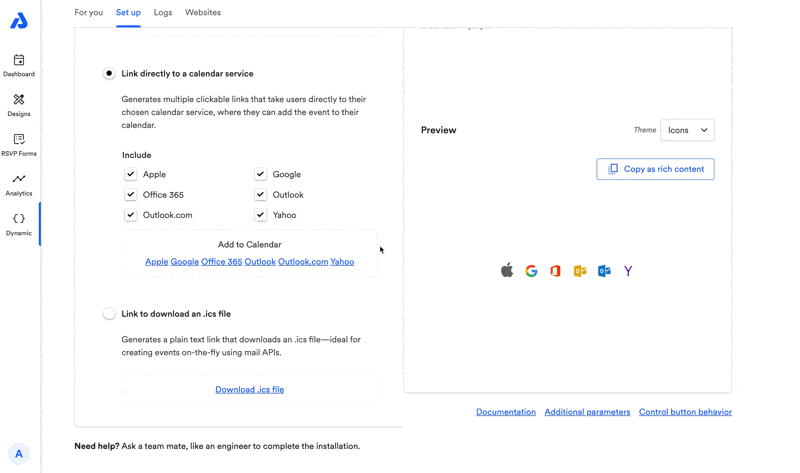
Task: Uncheck the Apple checkbox
Action: pyautogui.click(x=131, y=174)
